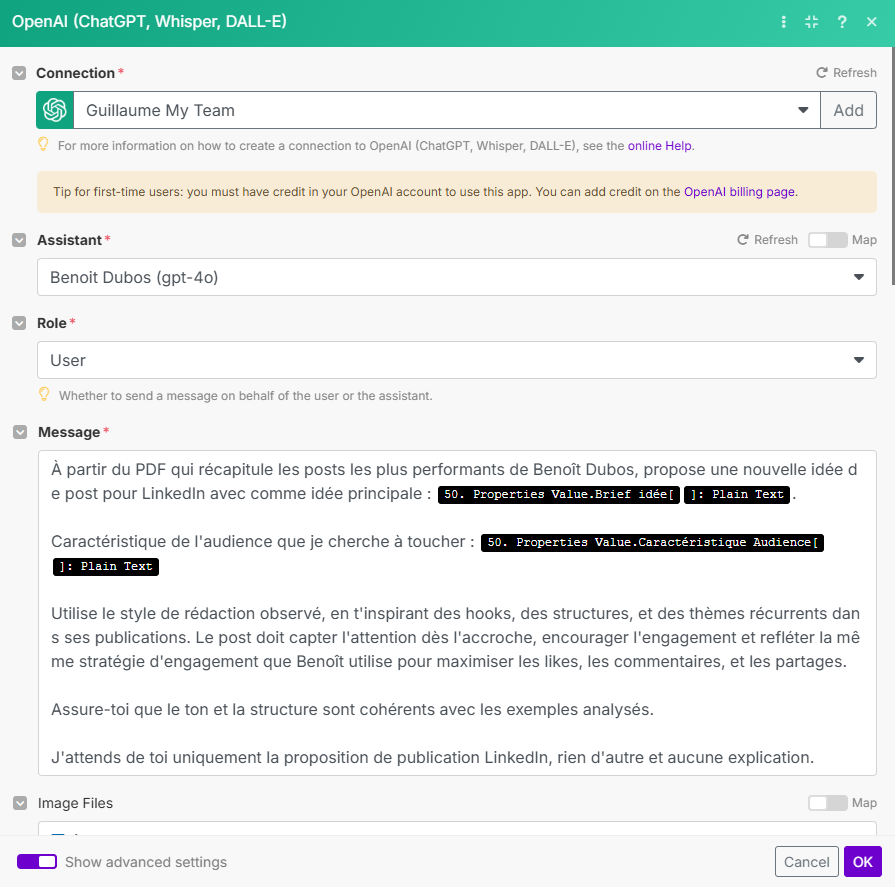The width and height of the screenshot is (895, 887).
Task: Click the 'Image Files' section label
Action: pos(75,803)
